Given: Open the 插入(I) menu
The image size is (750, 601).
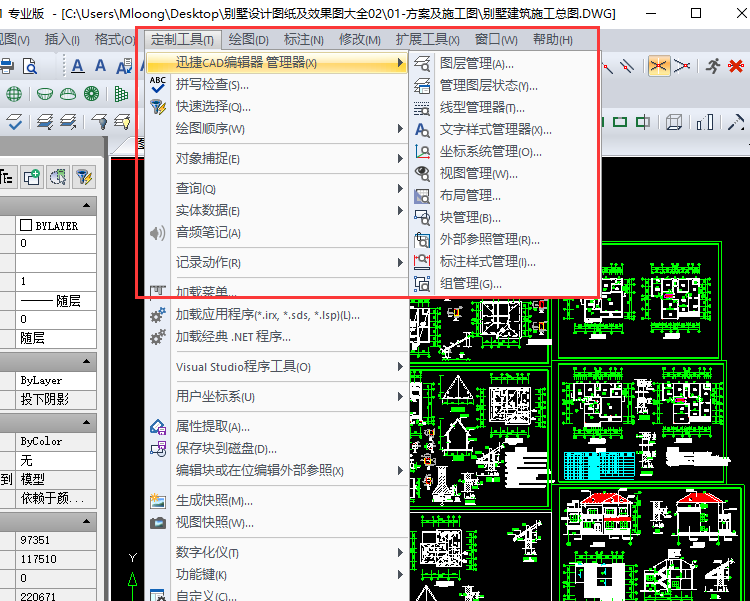Looking at the screenshot, I should [62, 40].
